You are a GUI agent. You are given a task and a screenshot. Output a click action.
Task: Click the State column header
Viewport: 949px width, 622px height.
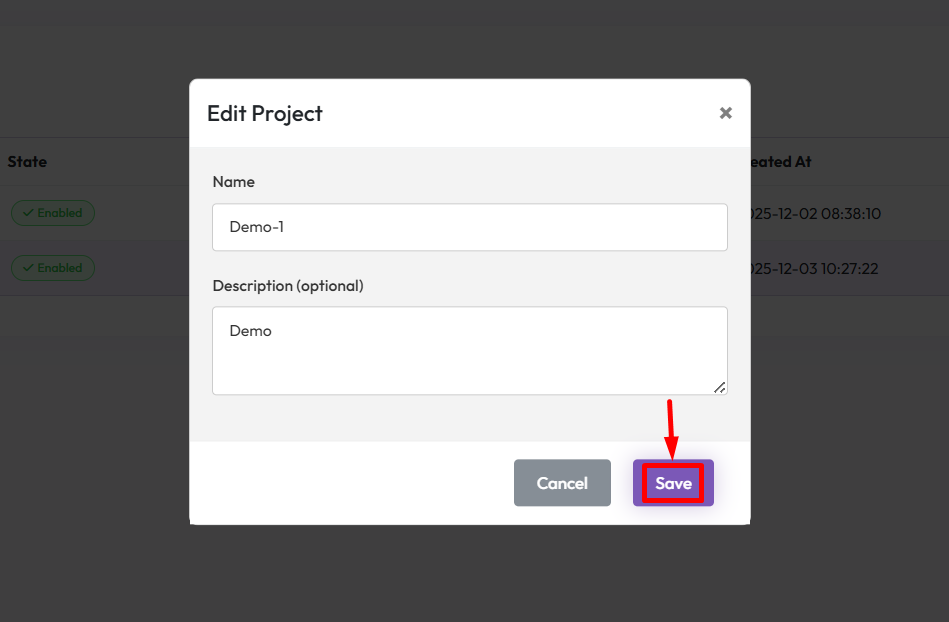27,161
